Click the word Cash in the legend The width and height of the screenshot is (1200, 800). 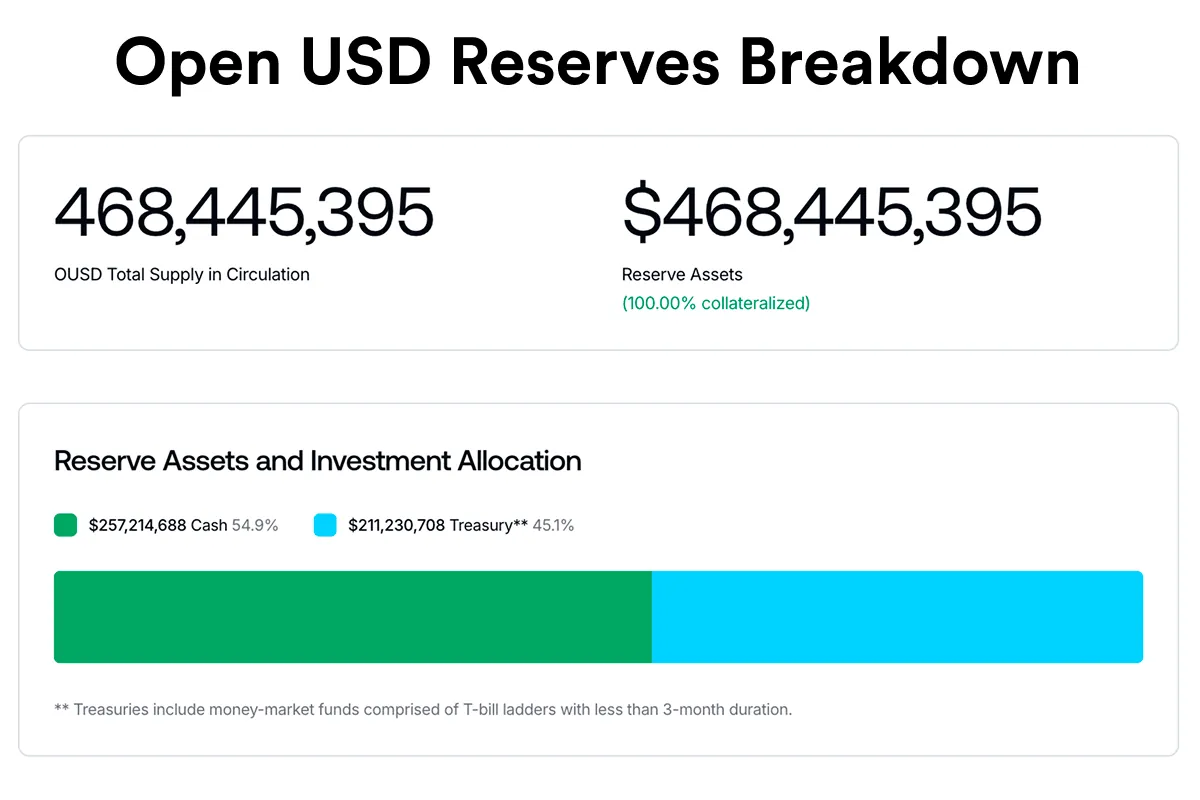[209, 525]
